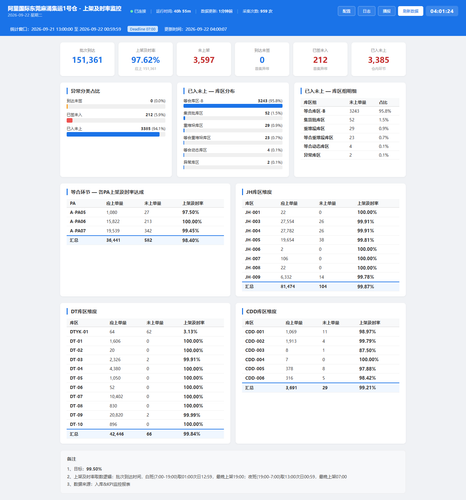Click the 04:01:24 clock display
The height and width of the screenshot is (500, 466).
click(x=442, y=11)
